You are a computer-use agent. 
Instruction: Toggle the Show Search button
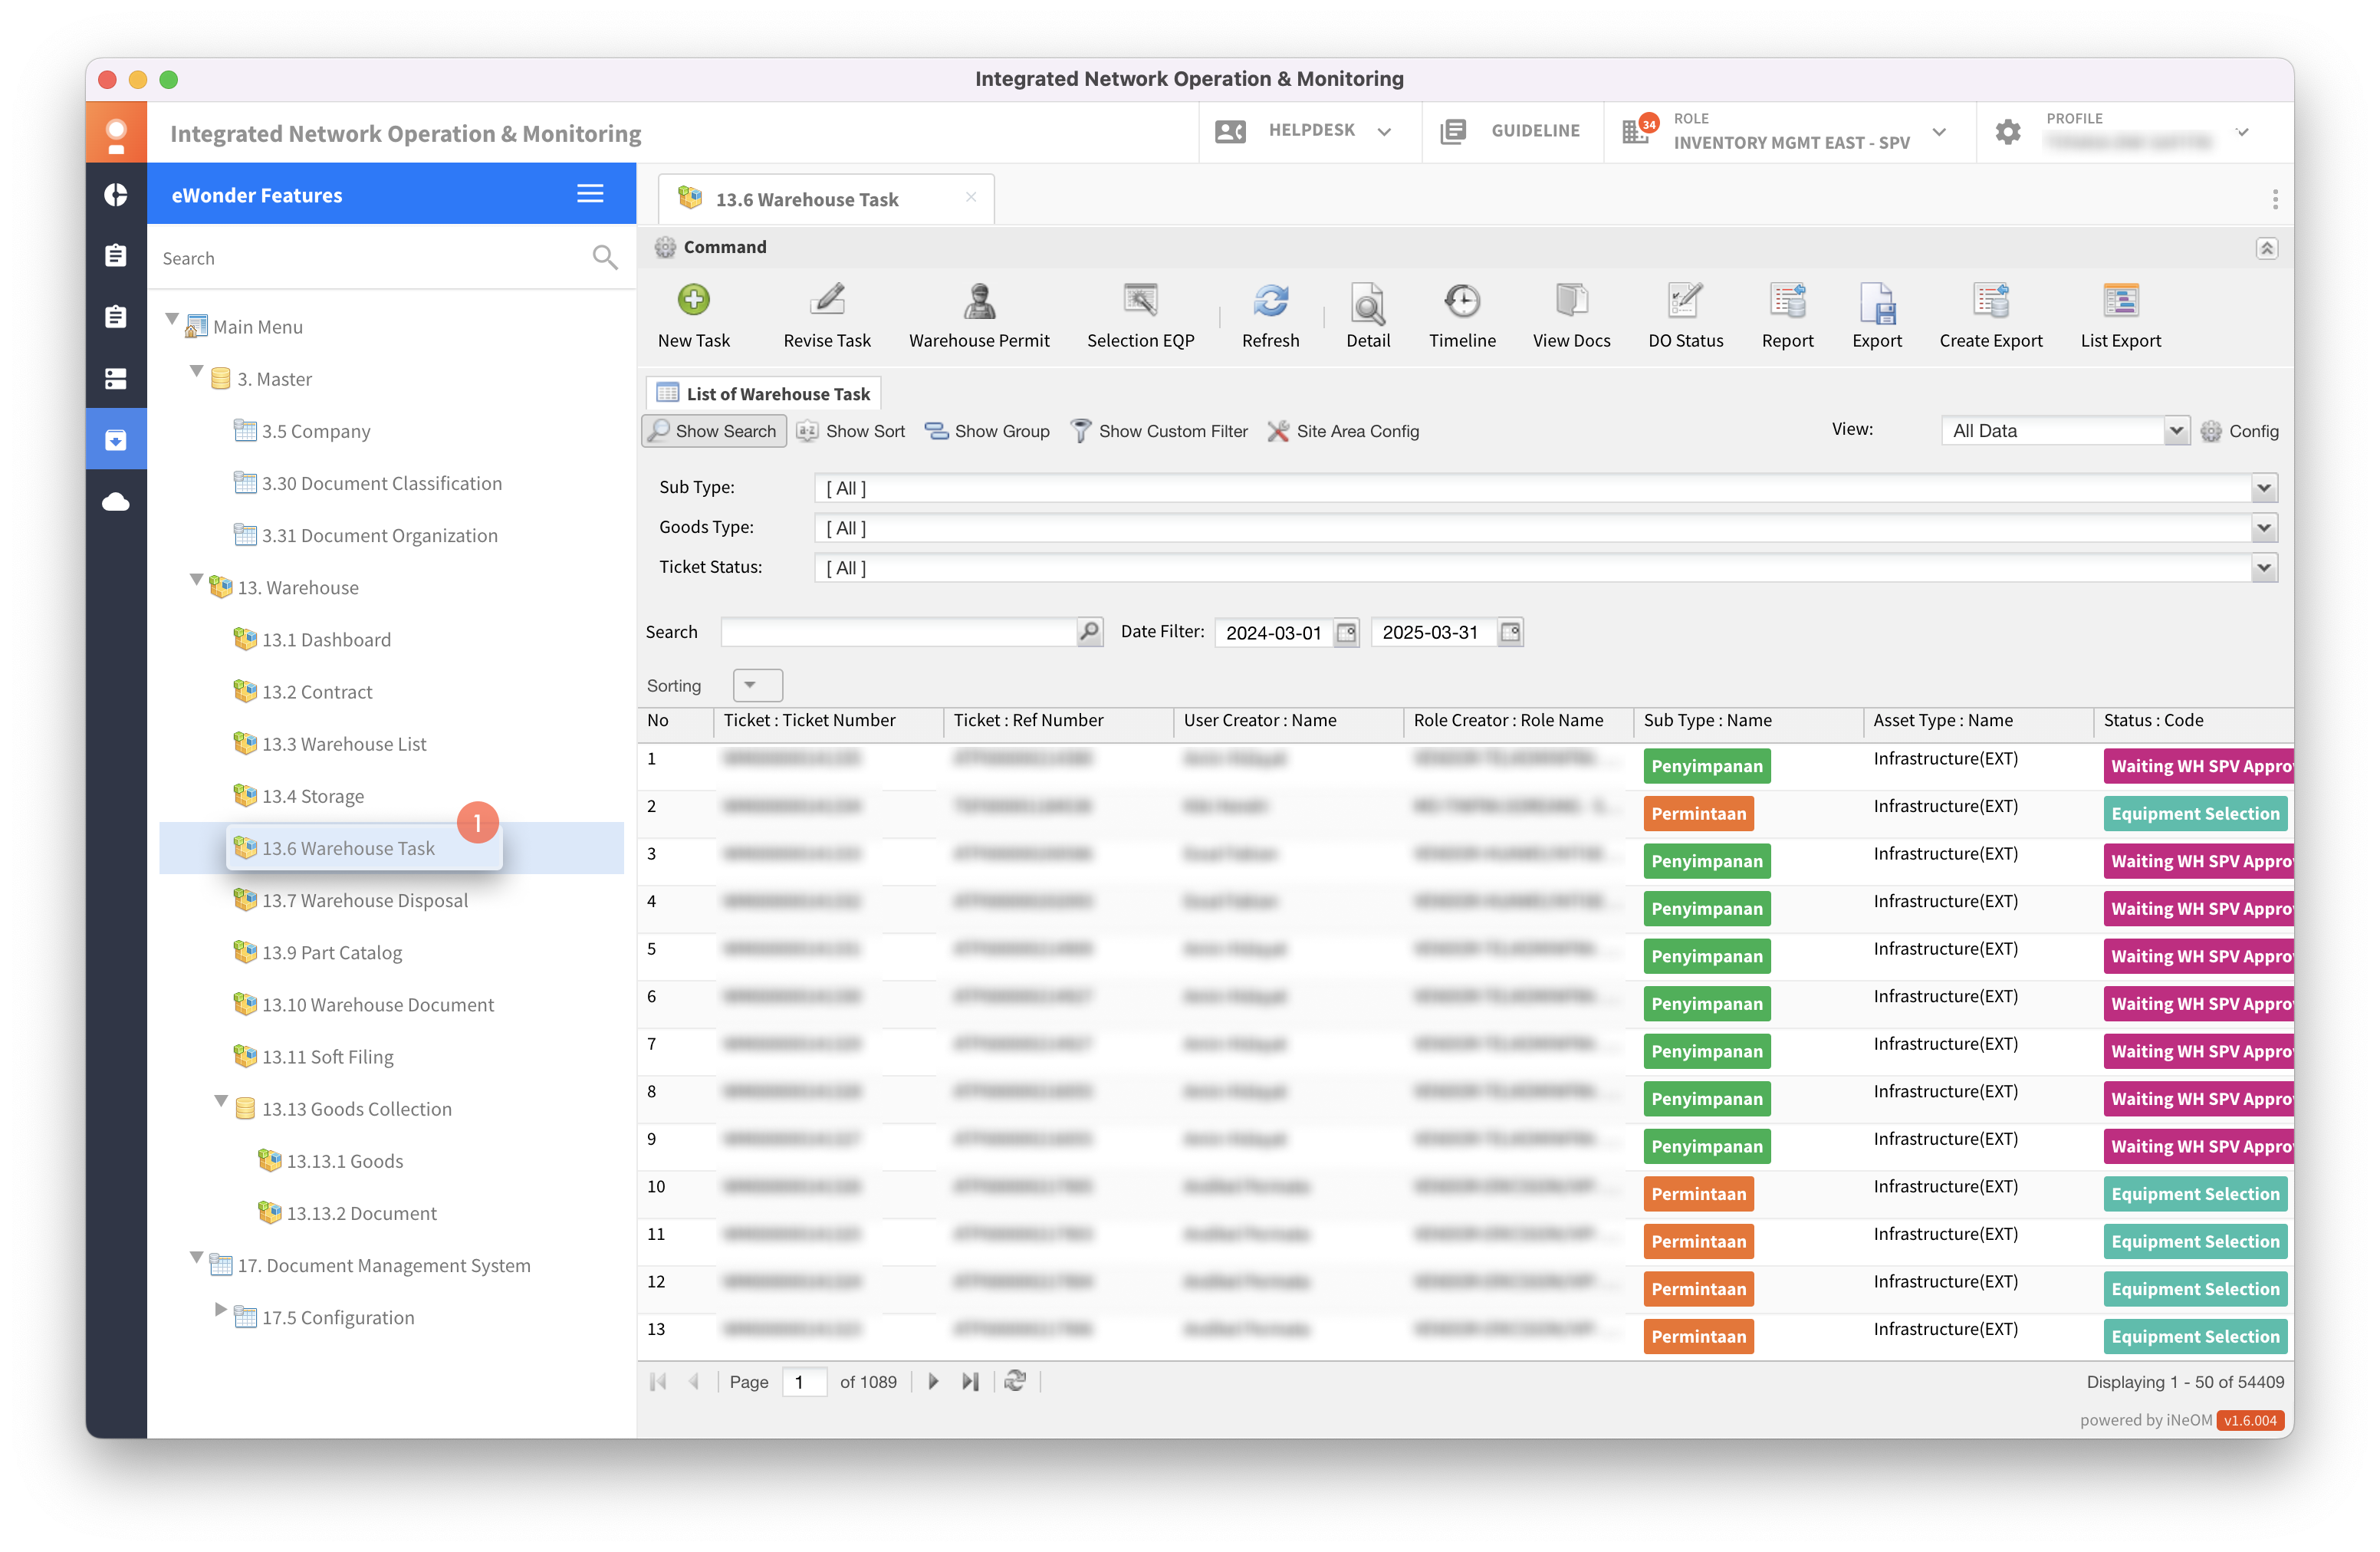pyautogui.click(x=713, y=431)
